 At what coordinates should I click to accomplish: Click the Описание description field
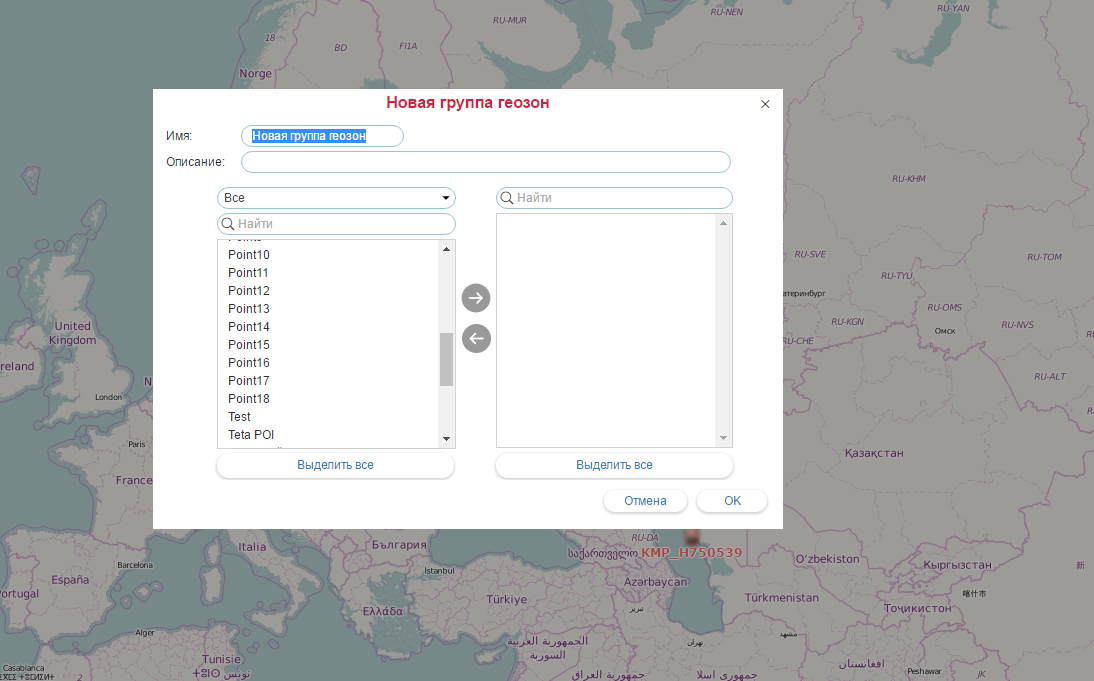pyautogui.click(x=486, y=162)
